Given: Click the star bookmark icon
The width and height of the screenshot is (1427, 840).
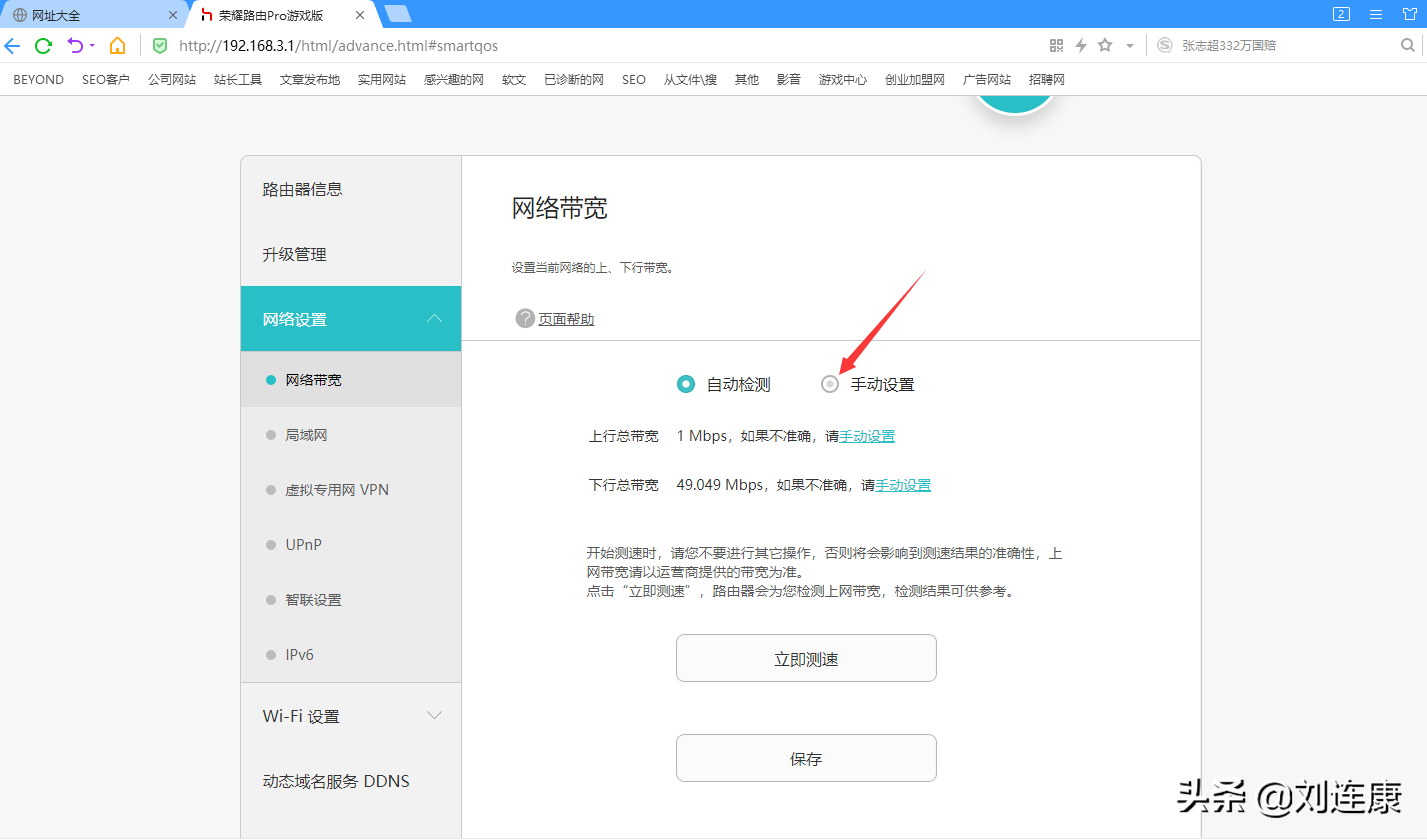Looking at the screenshot, I should click(x=1104, y=45).
